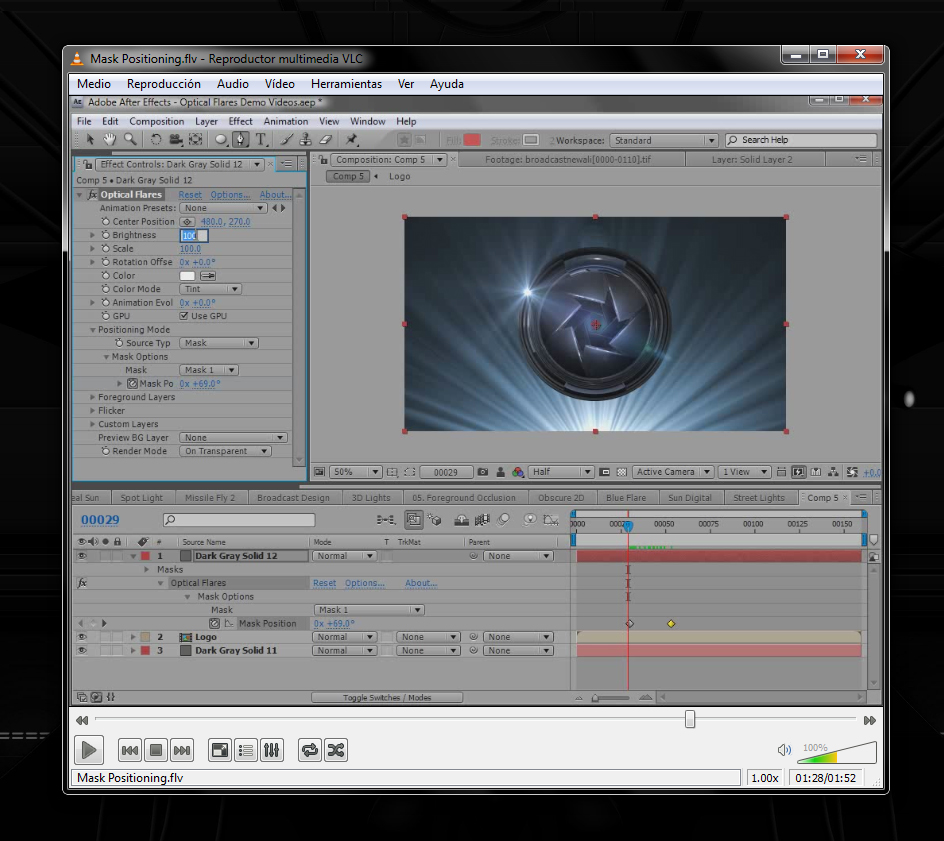Click the Brightness value field
Screen dimensions: 944x841
(x=194, y=235)
